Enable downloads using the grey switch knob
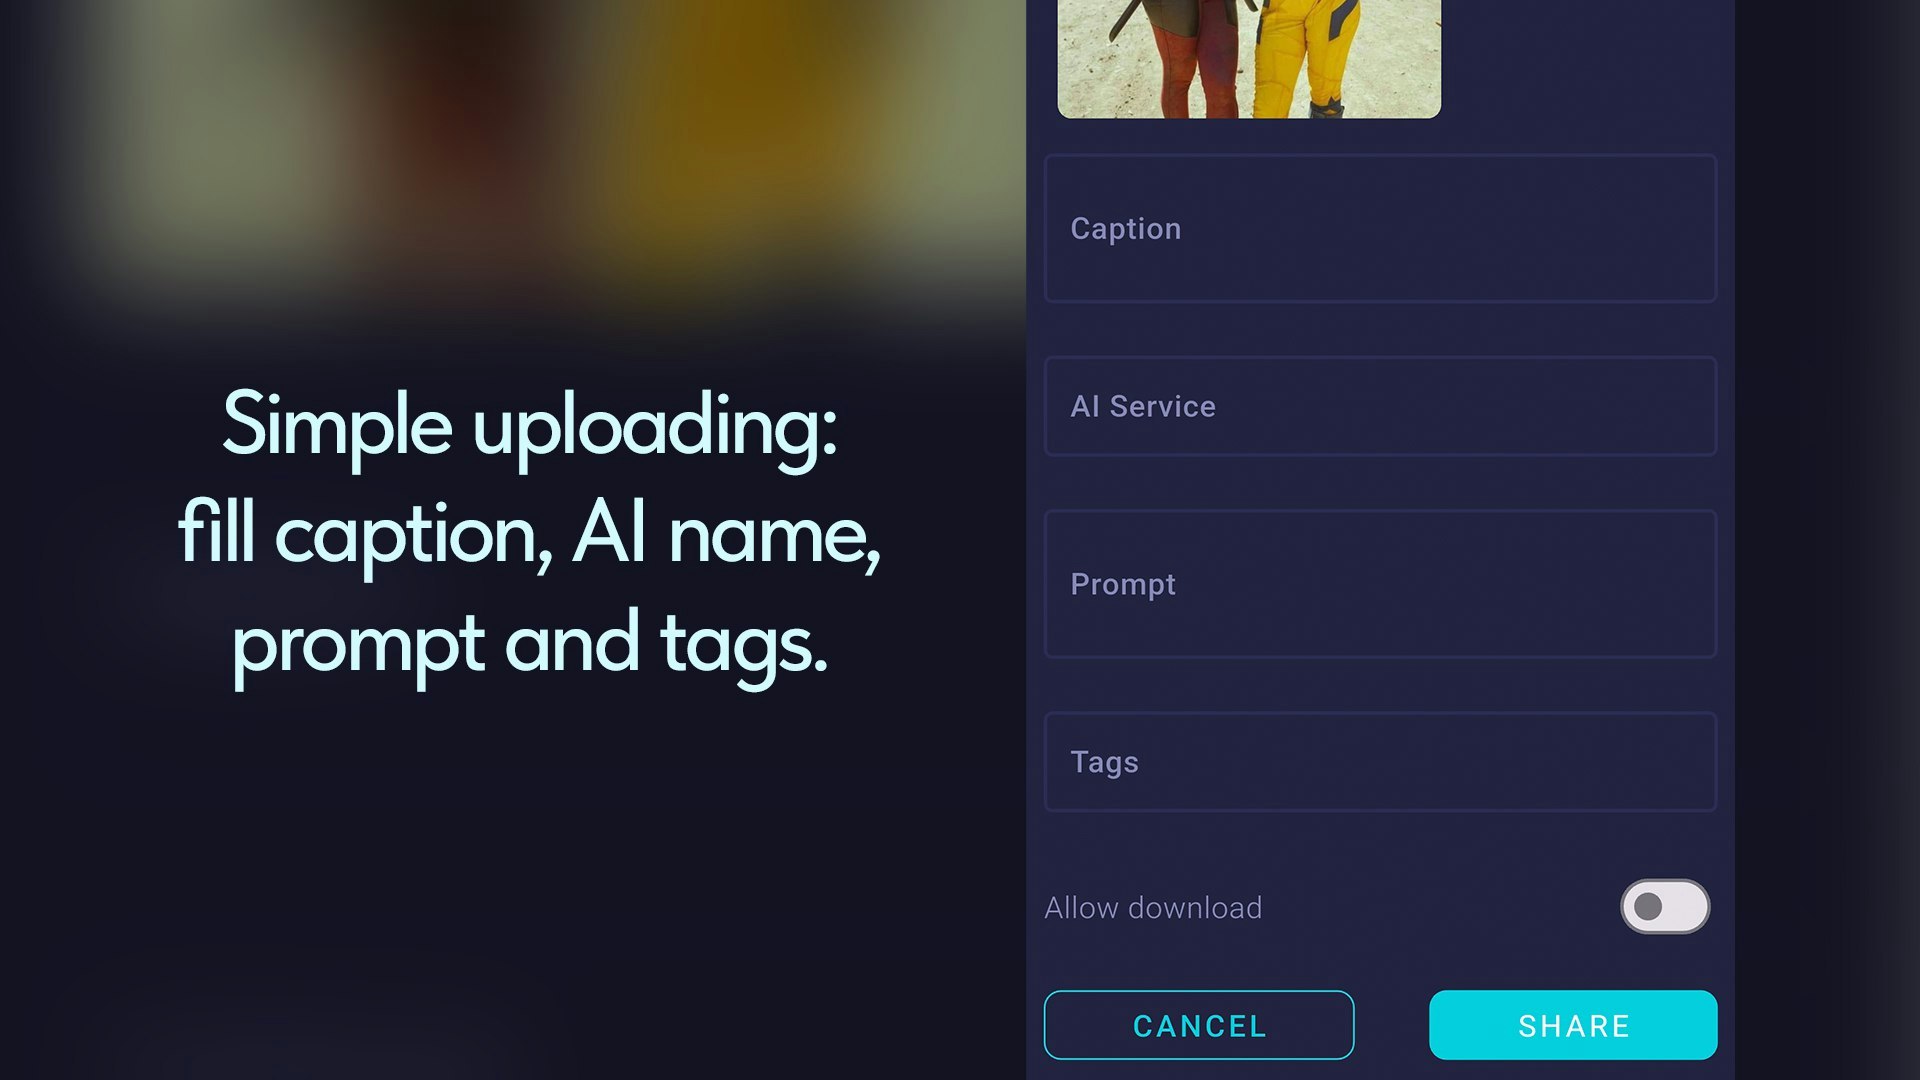 (x=1648, y=907)
